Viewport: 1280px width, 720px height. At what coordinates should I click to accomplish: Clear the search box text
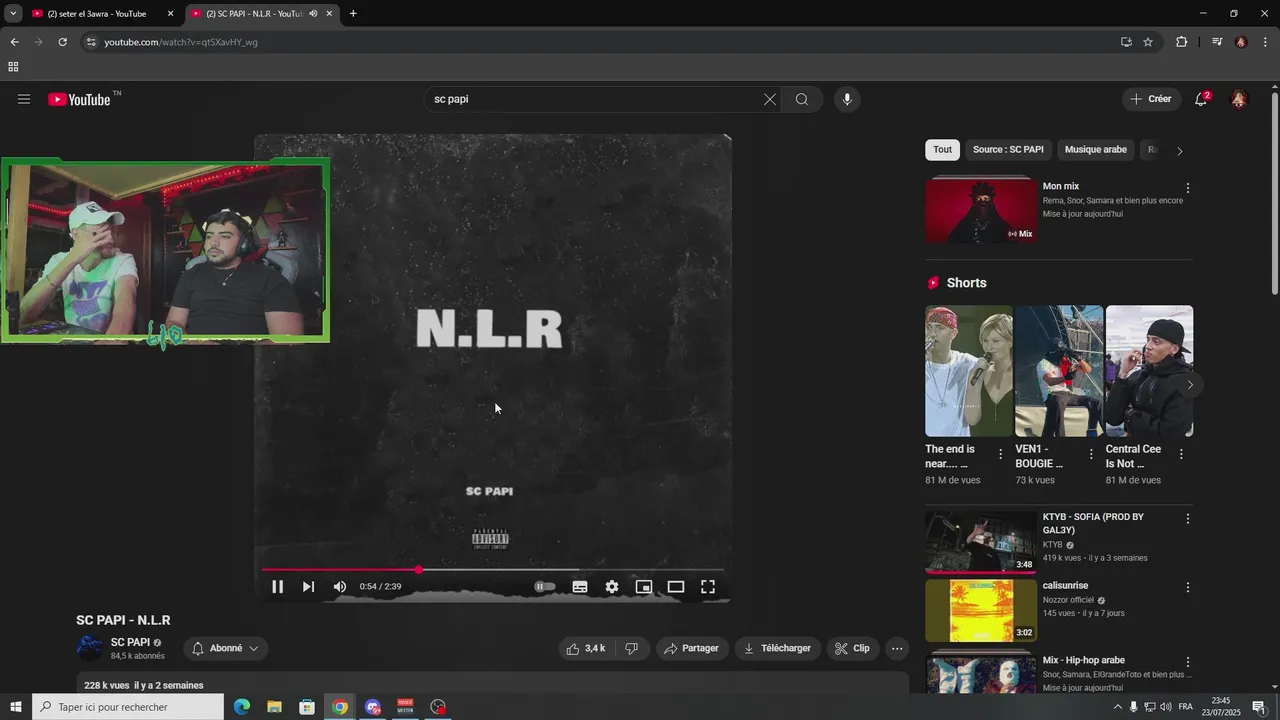pos(769,99)
